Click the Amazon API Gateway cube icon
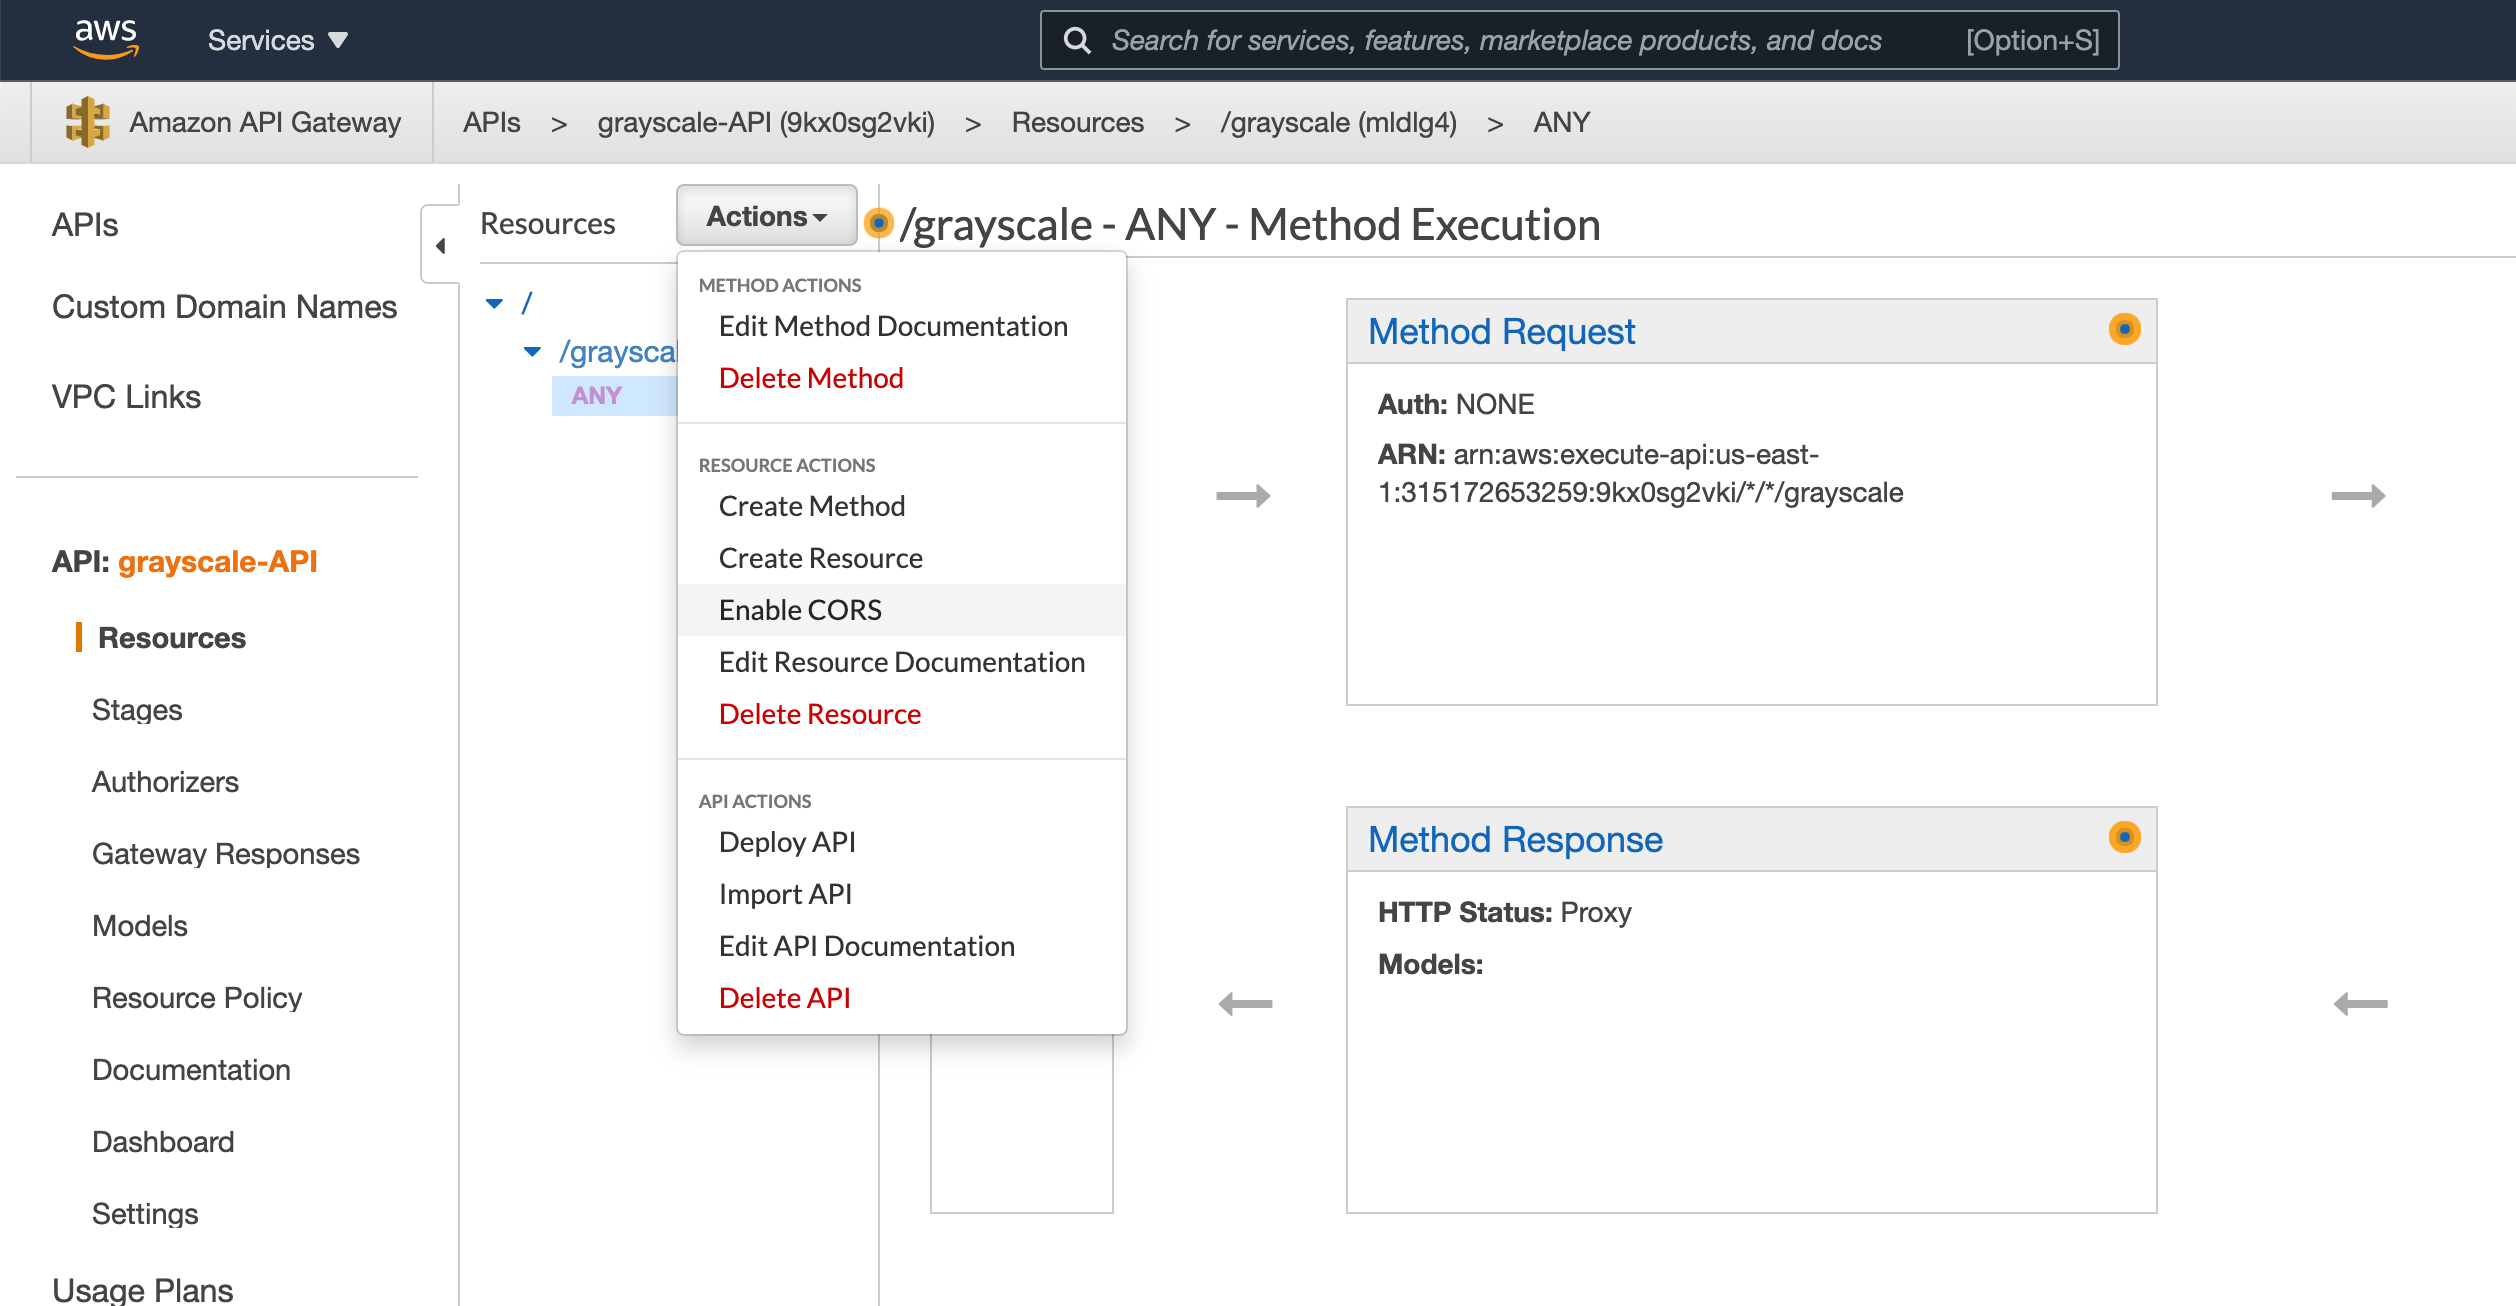The image size is (2516, 1306). coord(87,122)
